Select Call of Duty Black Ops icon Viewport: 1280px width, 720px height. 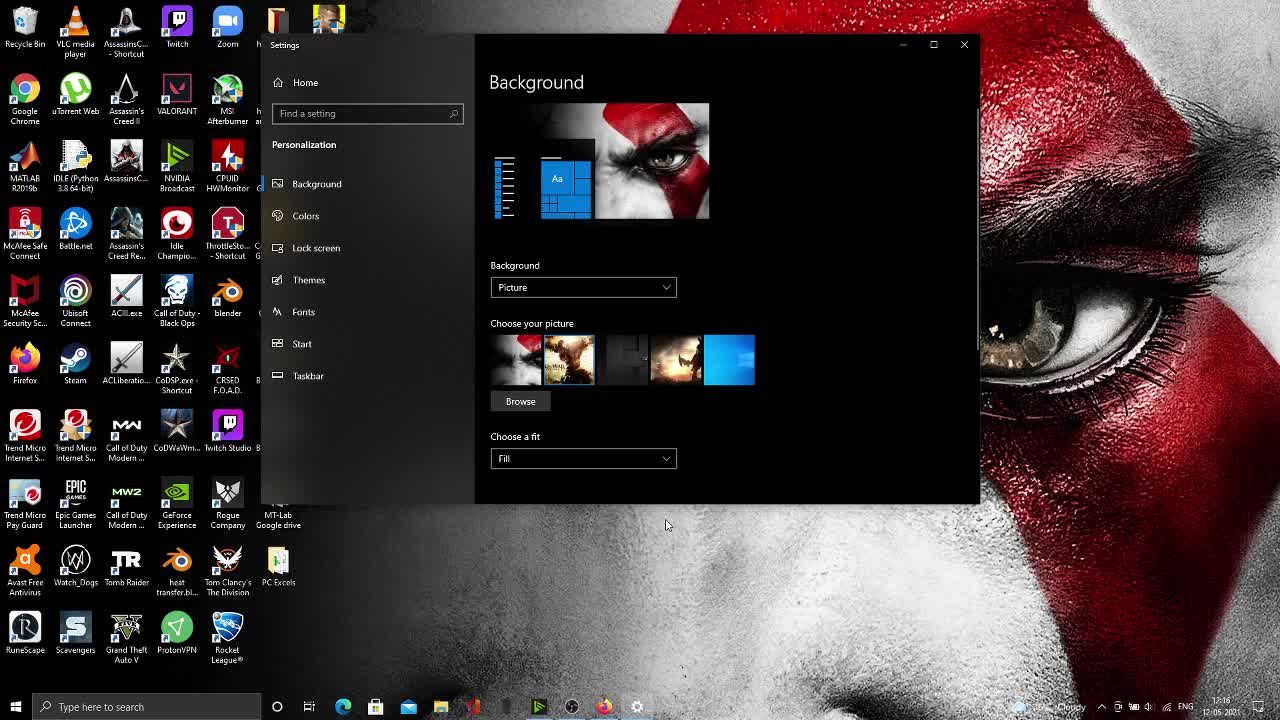pos(177,302)
